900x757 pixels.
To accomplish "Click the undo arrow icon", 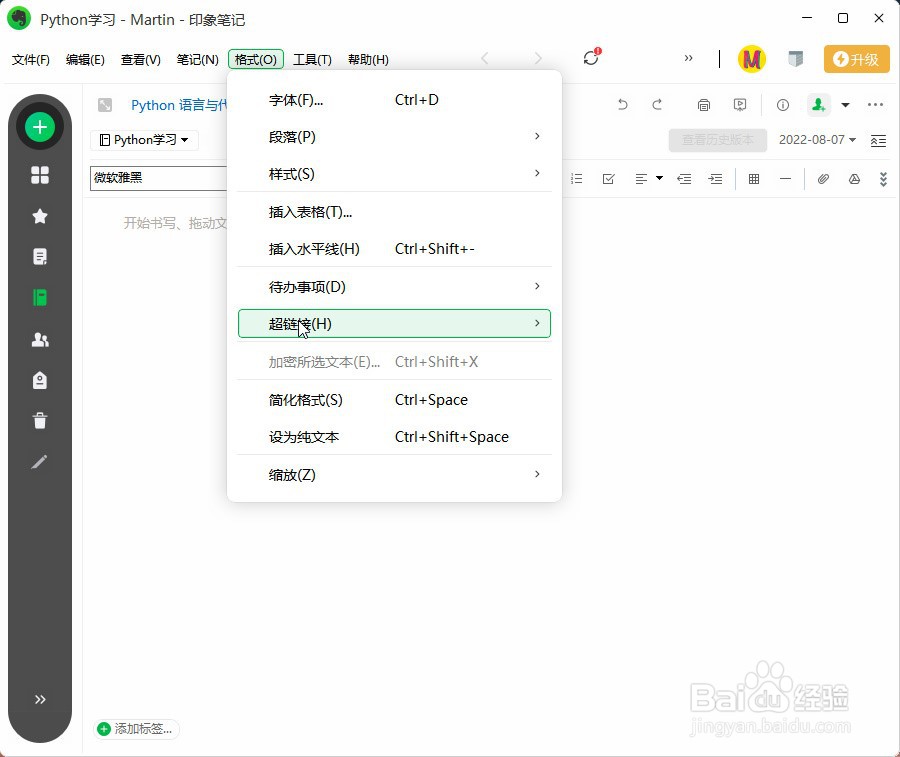I will point(622,104).
